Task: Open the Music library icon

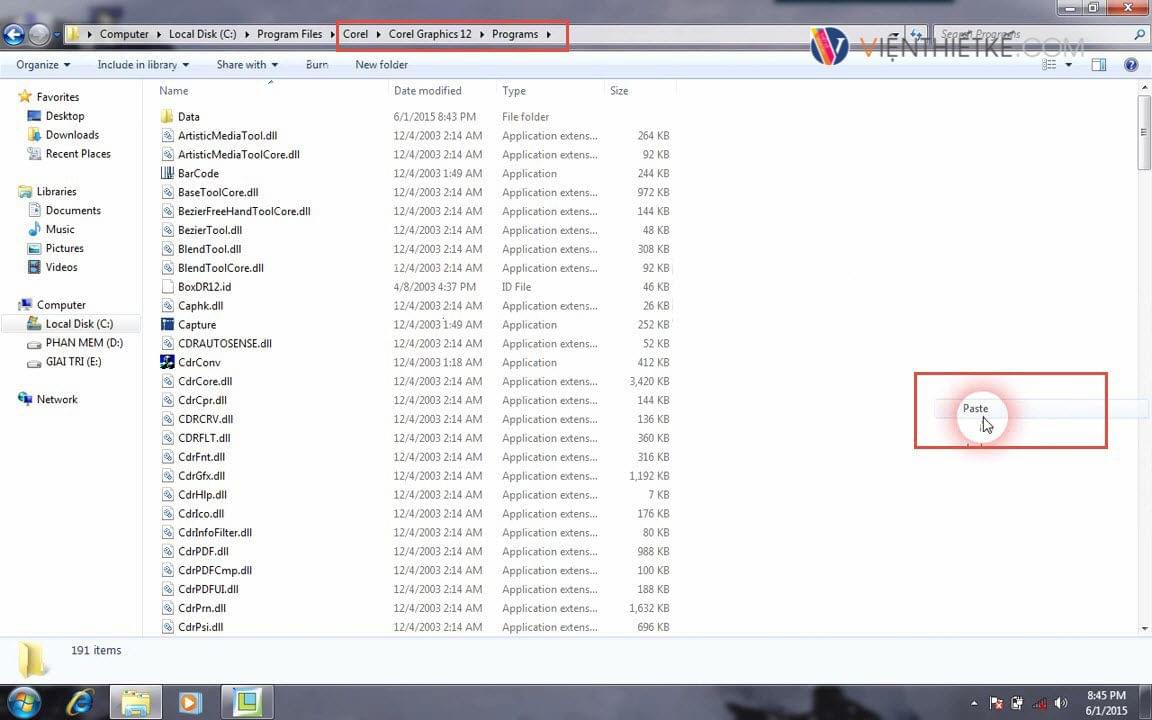Action: click(34, 229)
